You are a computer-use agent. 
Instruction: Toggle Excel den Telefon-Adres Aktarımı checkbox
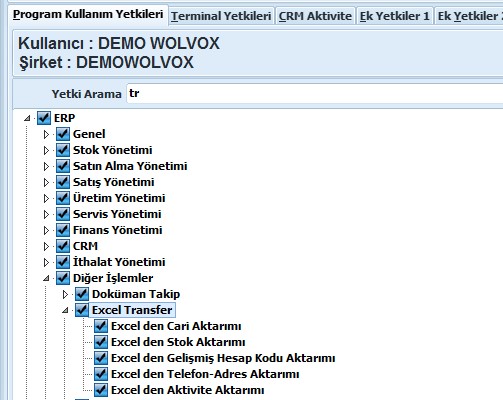click(x=101, y=374)
